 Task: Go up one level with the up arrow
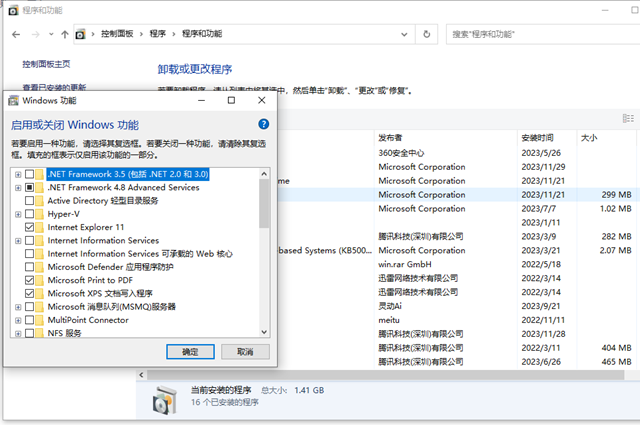[x=64, y=34]
